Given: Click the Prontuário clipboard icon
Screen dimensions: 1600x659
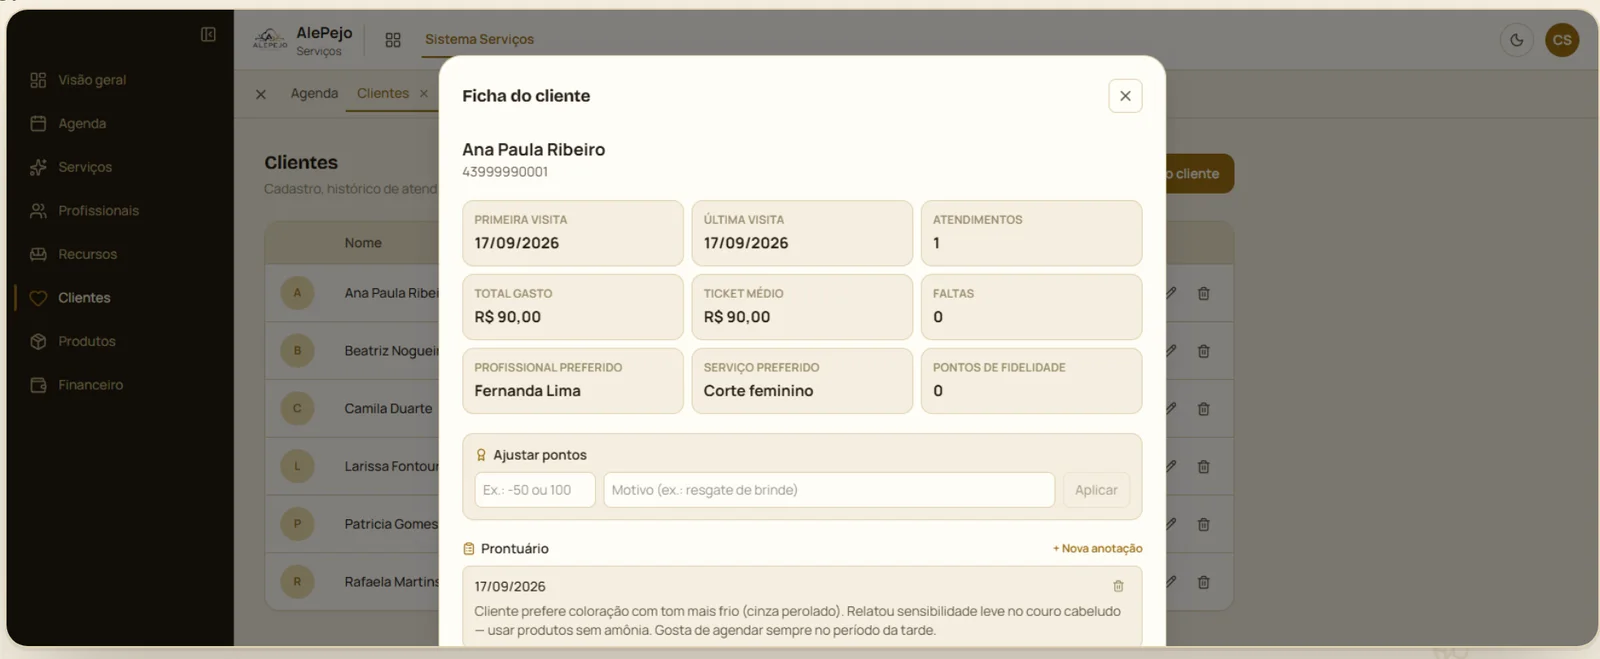Looking at the screenshot, I should point(469,549).
